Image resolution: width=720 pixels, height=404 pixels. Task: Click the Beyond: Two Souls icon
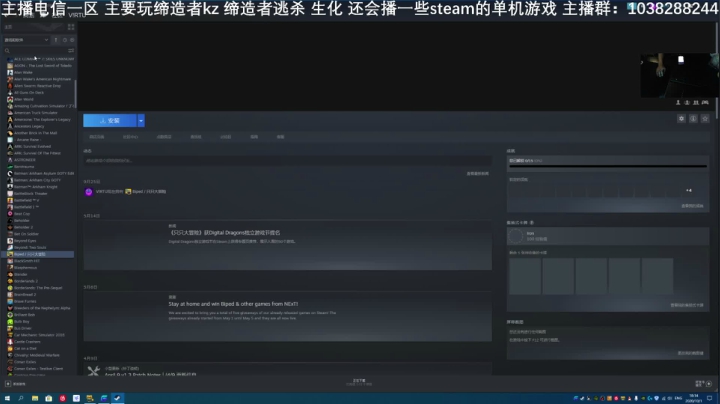coord(10,247)
